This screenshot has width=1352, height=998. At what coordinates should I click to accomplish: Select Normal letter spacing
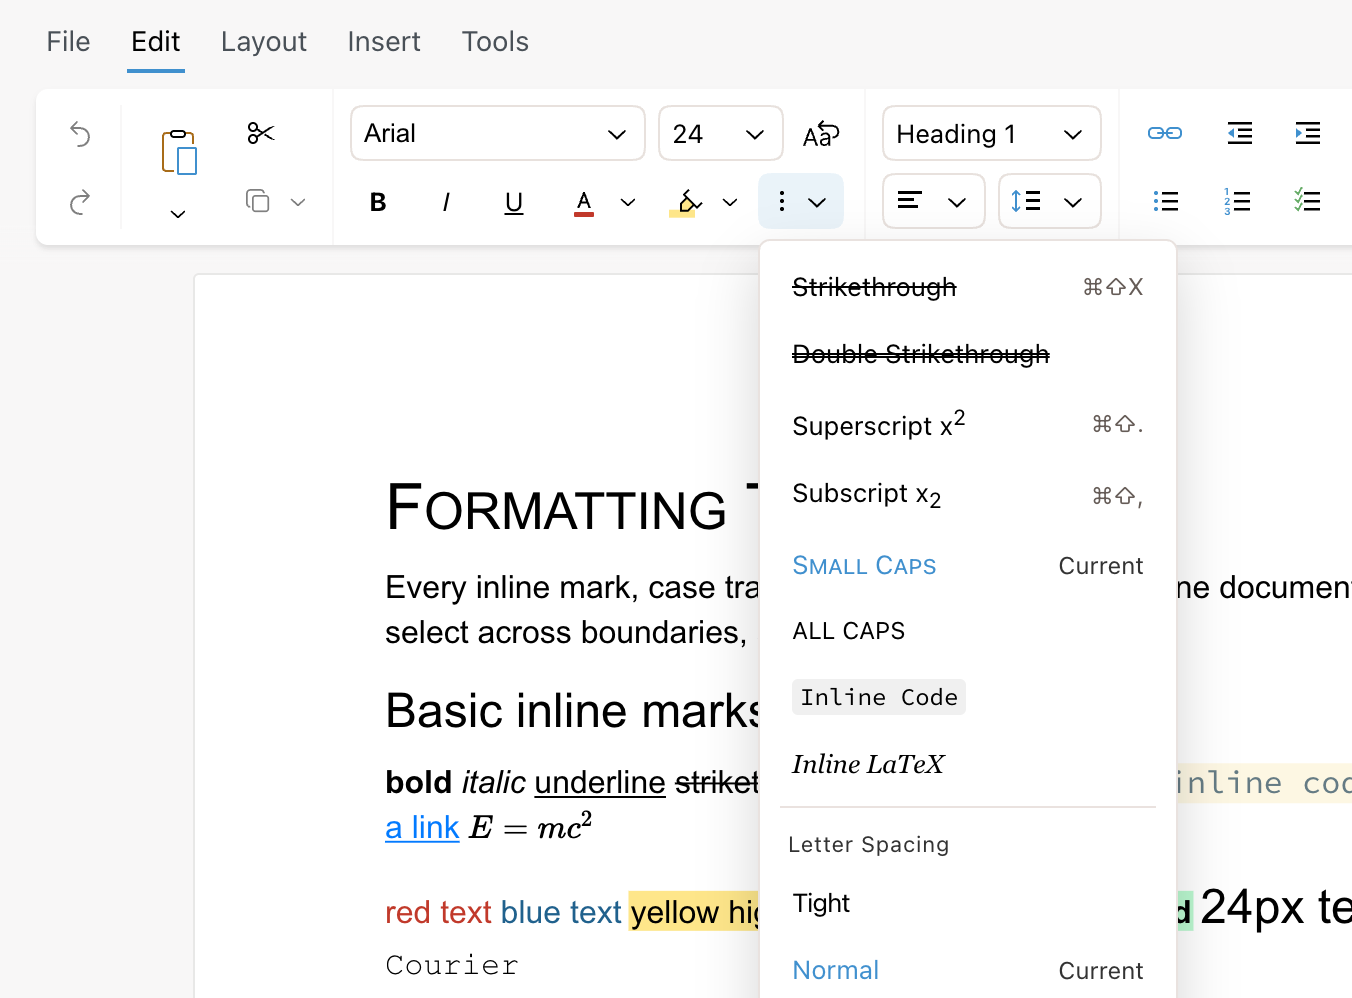point(968,970)
